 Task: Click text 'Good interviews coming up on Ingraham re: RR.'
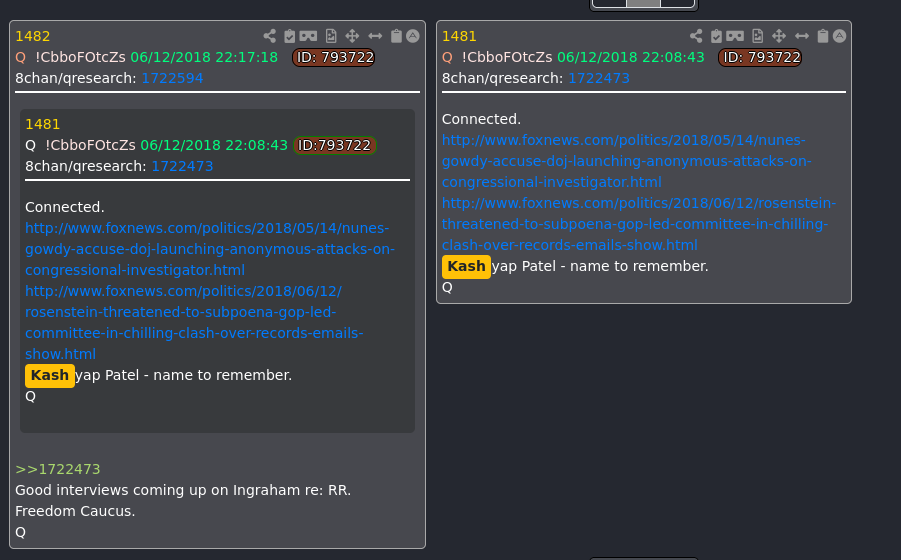click(183, 491)
